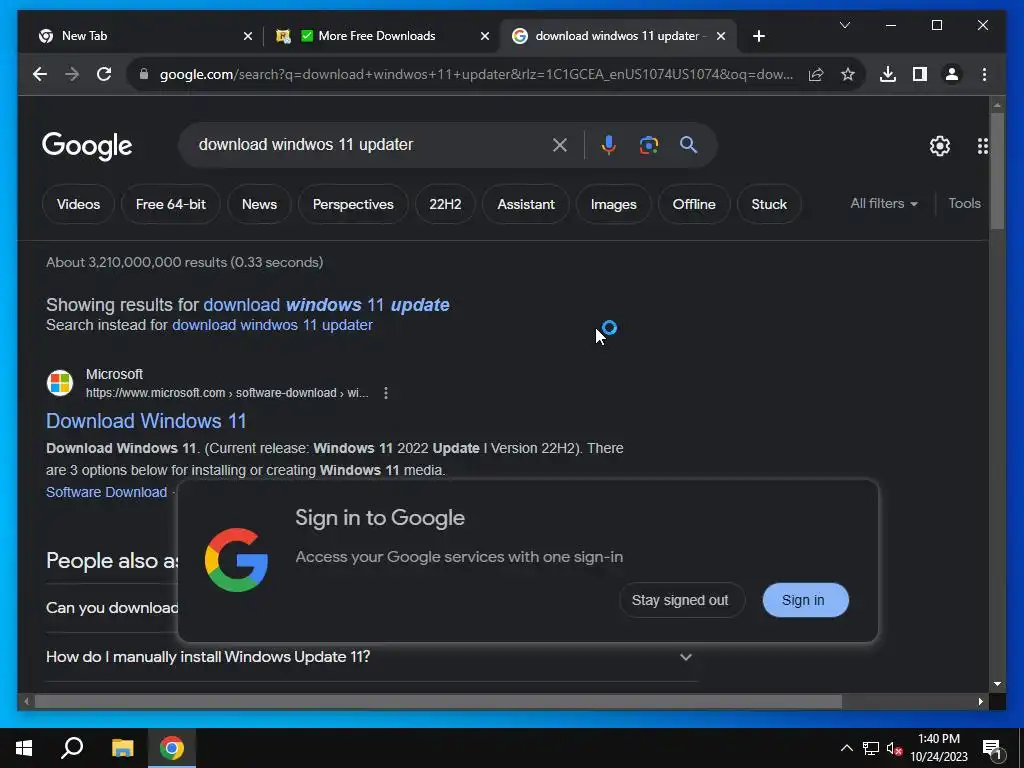The width and height of the screenshot is (1024, 768).
Task: Select the Free 64-bit filter chip
Action: (x=170, y=204)
